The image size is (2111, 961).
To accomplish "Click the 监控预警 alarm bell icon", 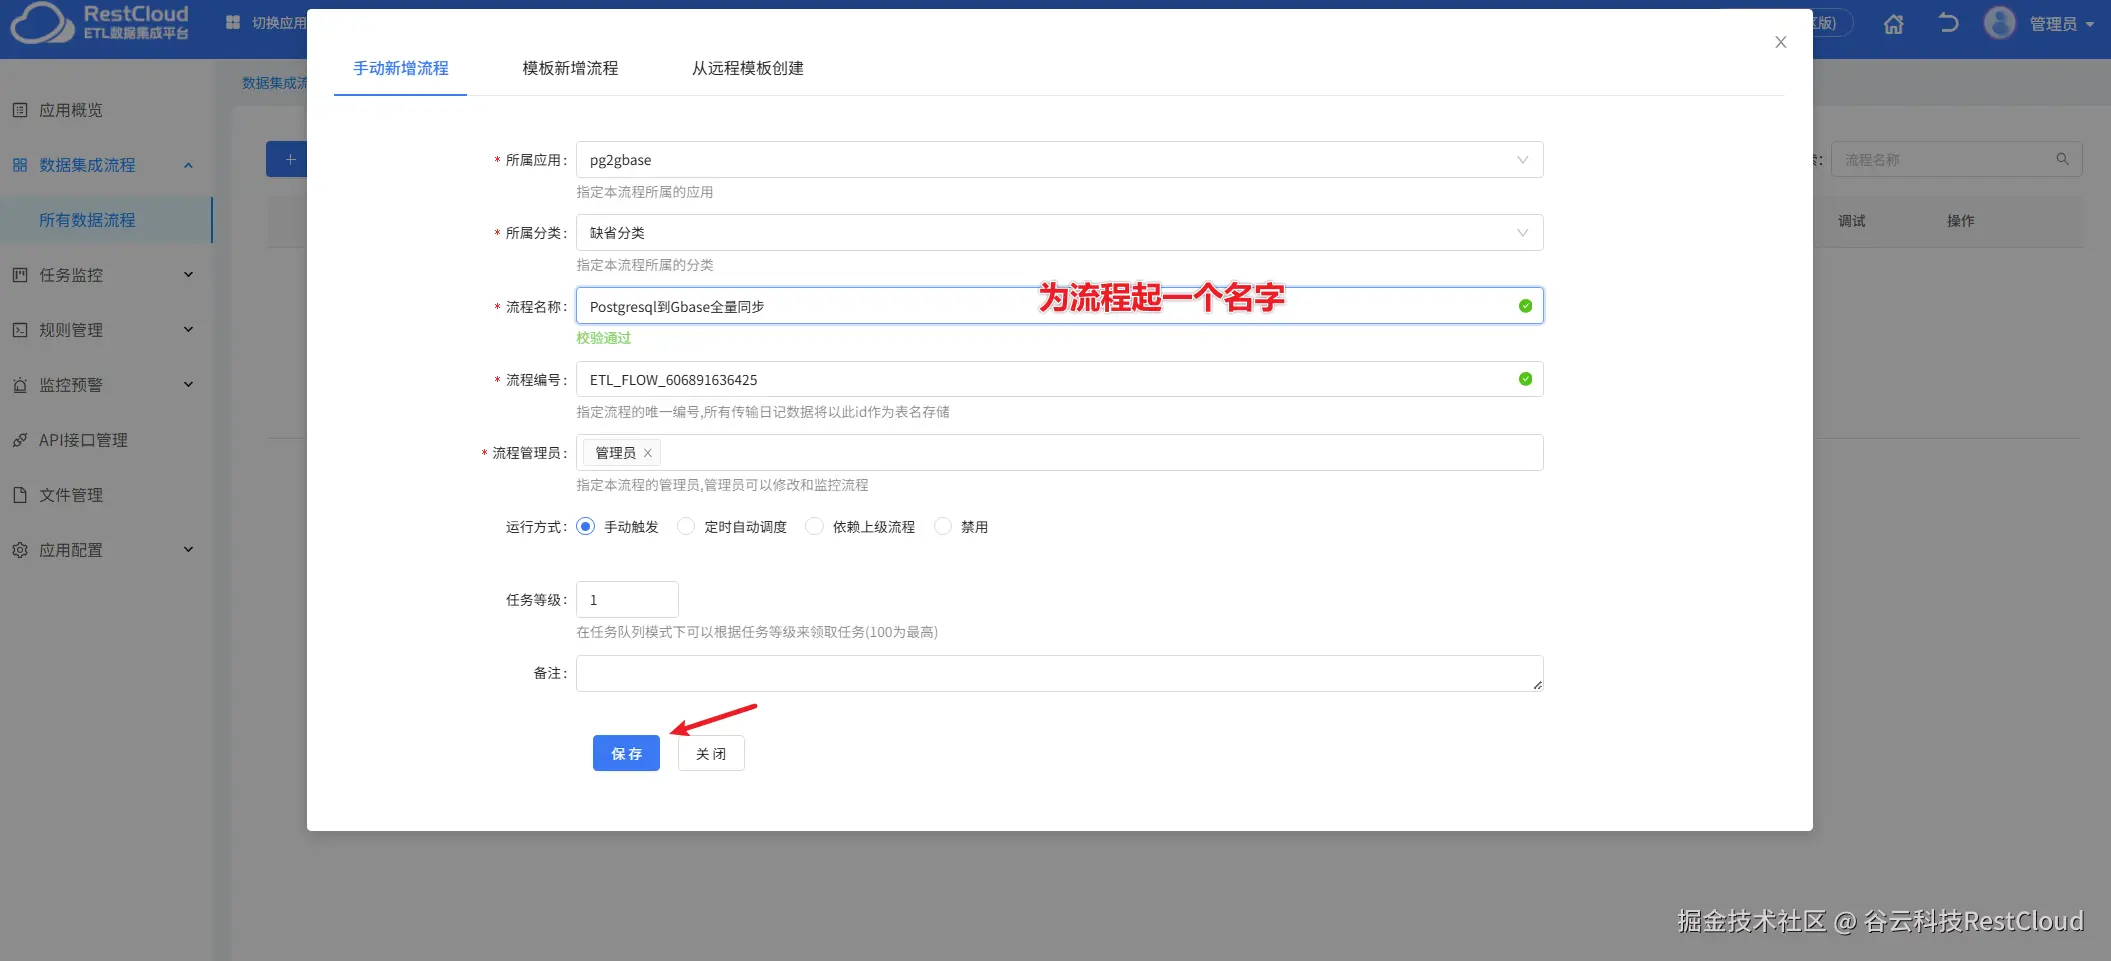I will pyautogui.click(x=20, y=384).
